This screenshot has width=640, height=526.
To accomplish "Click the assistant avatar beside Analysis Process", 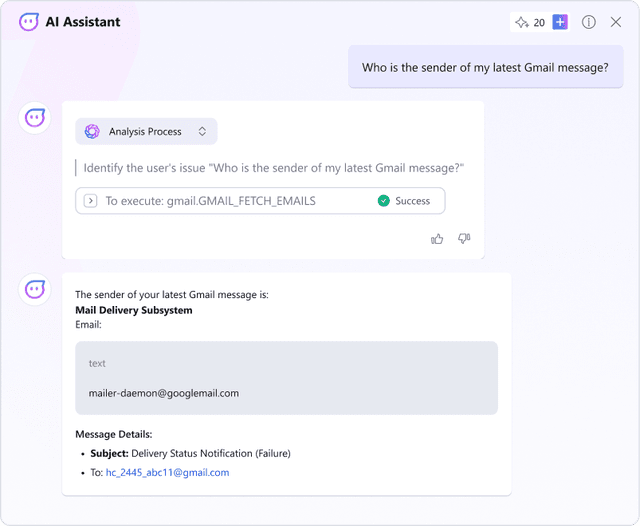I will (x=35, y=118).
